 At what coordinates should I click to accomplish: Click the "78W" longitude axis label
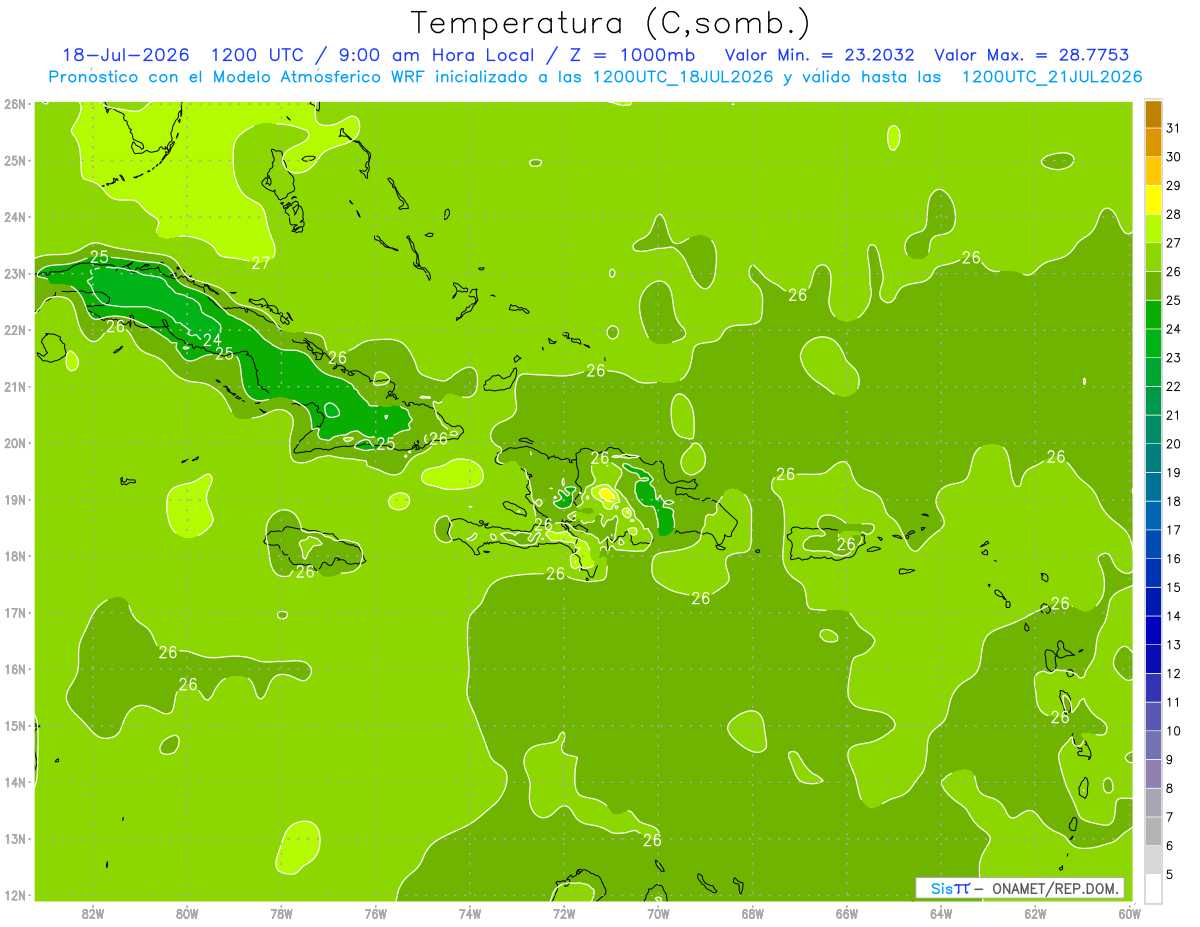(281, 913)
